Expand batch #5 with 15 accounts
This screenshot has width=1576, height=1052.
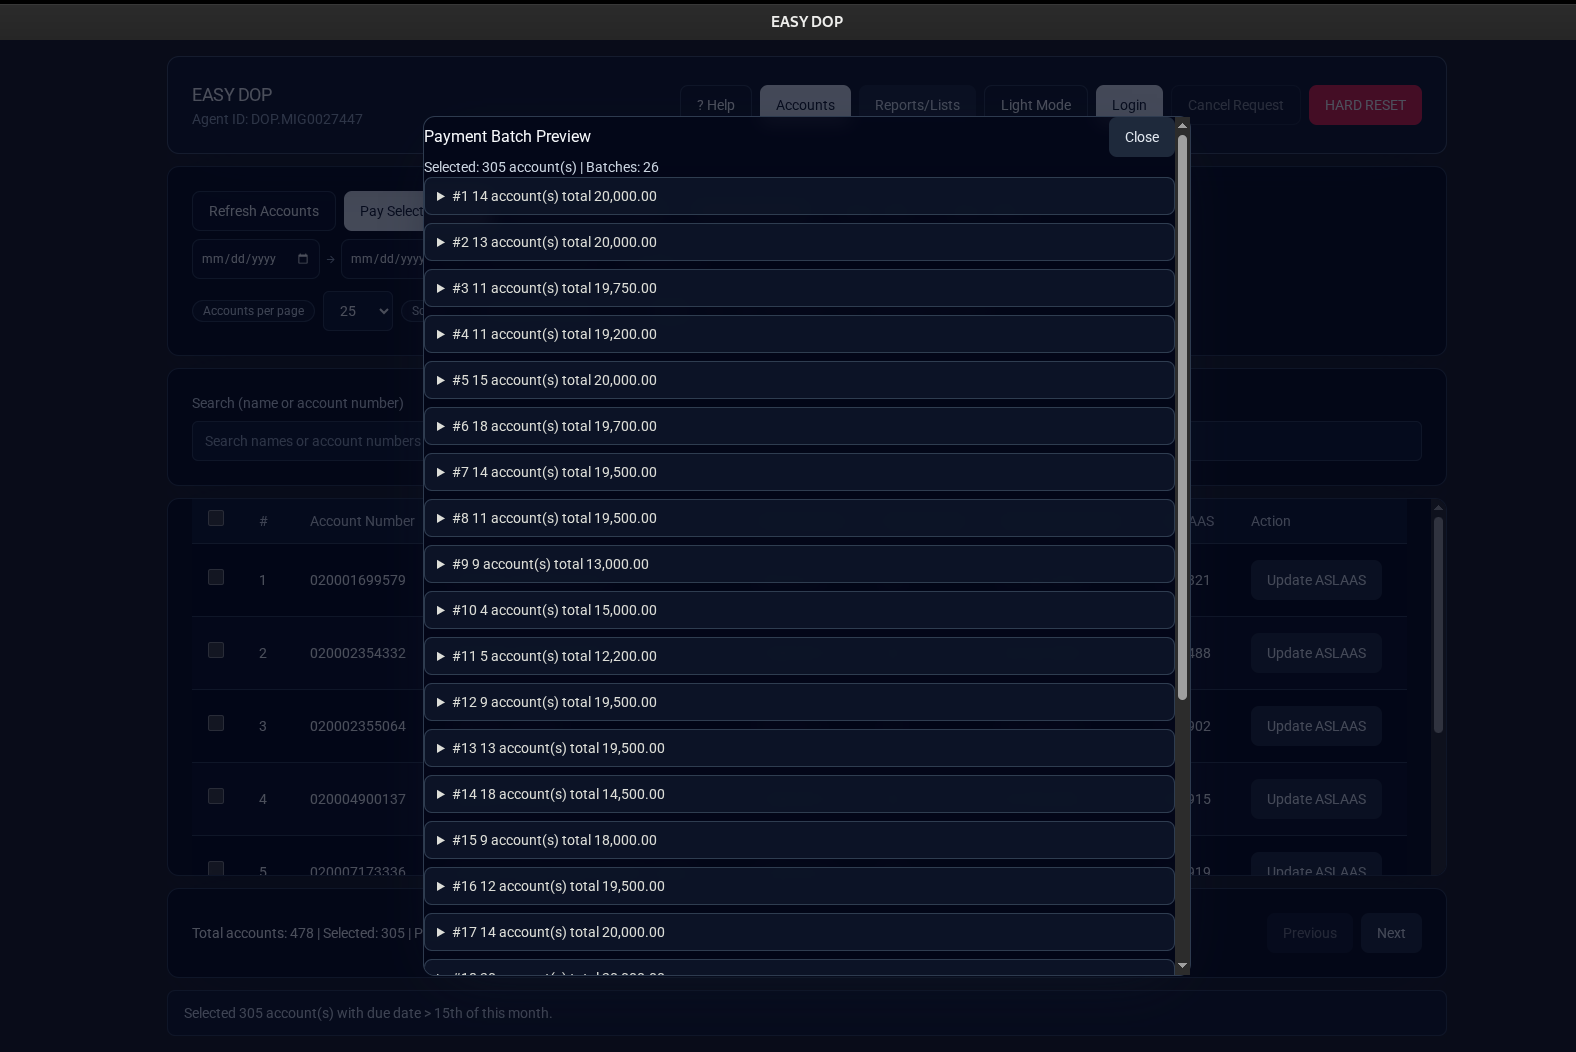point(799,380)
